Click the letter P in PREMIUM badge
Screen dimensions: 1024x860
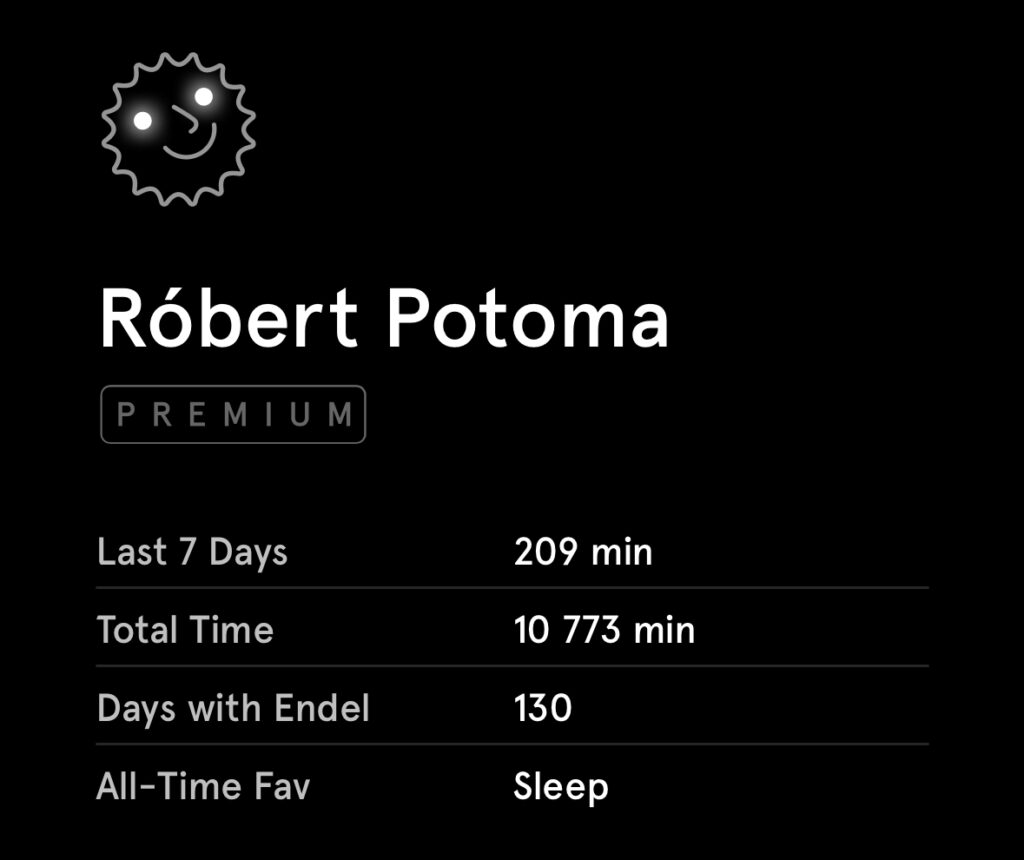(x=125, y=415)
